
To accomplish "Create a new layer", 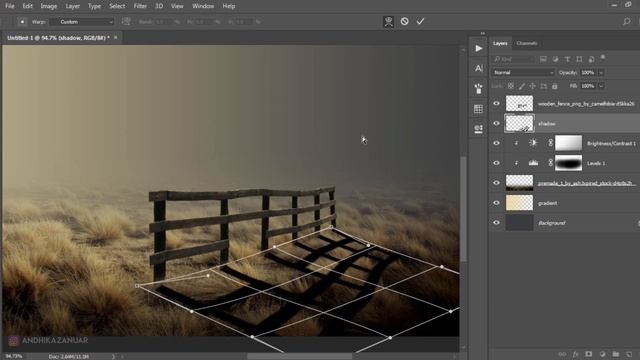I will tap(629, 354).
